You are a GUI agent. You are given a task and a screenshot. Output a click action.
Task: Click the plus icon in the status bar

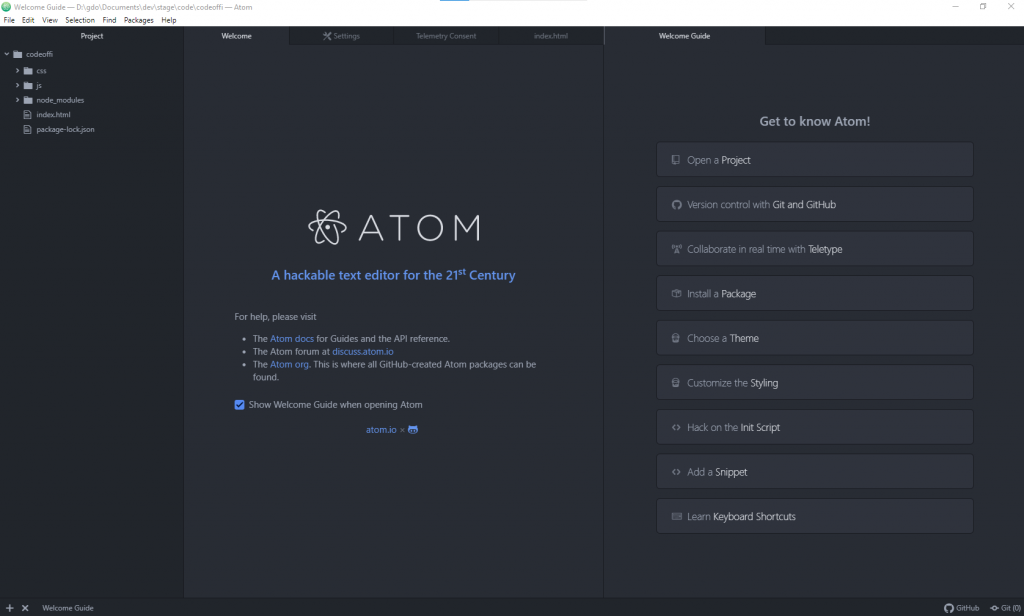pyautogui.click(x=9, y=608)
